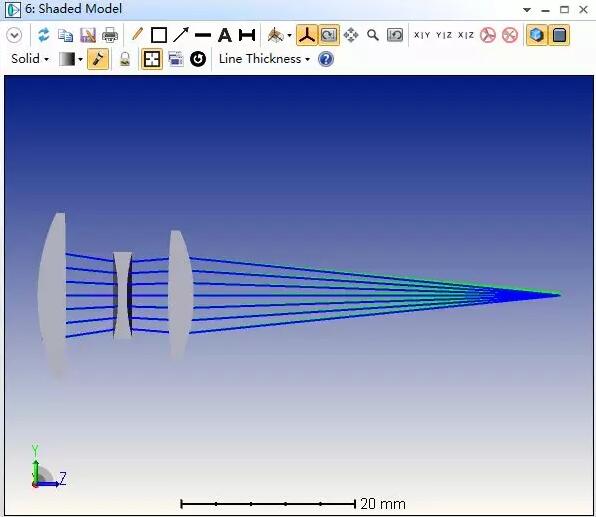Toggle the window lock icon
596x517 pixels.
coord(125,59)
